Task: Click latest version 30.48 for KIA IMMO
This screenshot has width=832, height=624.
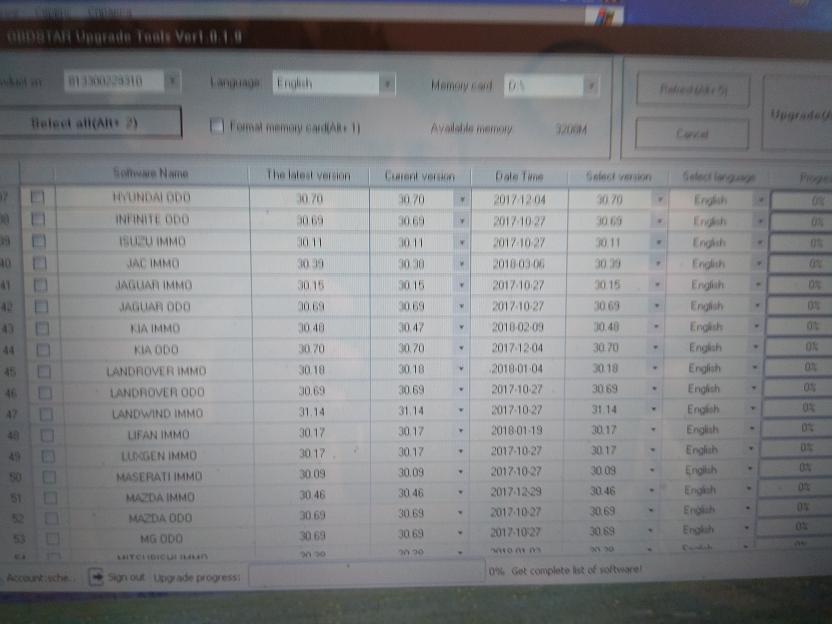Action: click(x=311, y=328)
